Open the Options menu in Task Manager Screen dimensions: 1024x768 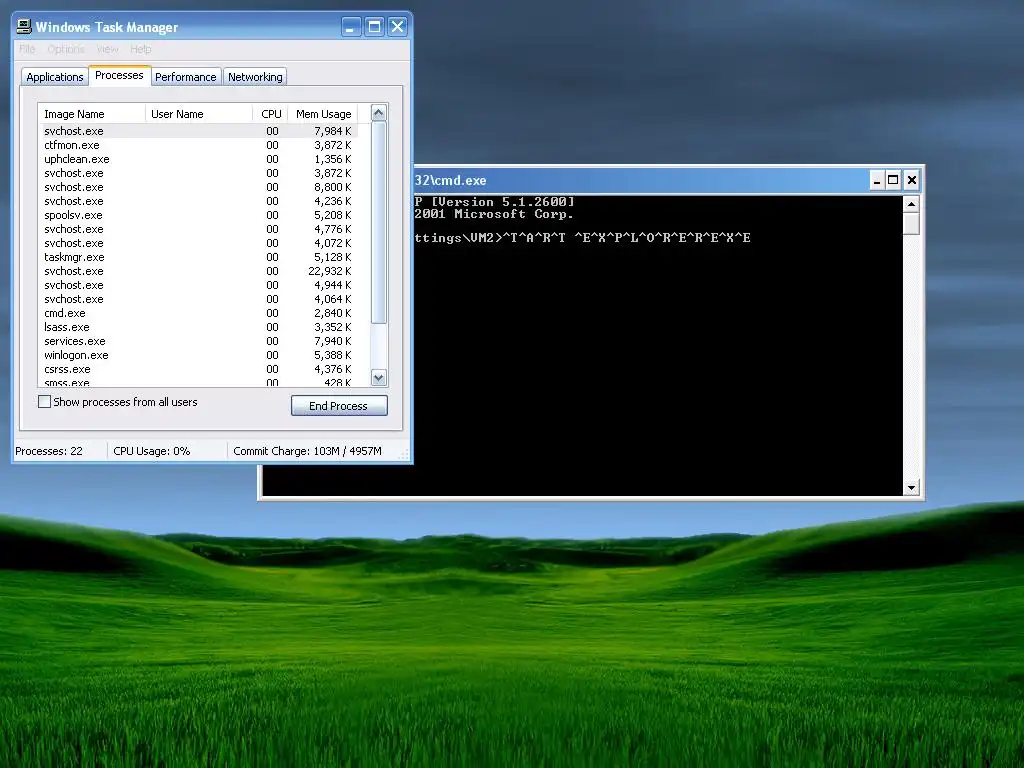pyautogui.click(x=66, y=49)
